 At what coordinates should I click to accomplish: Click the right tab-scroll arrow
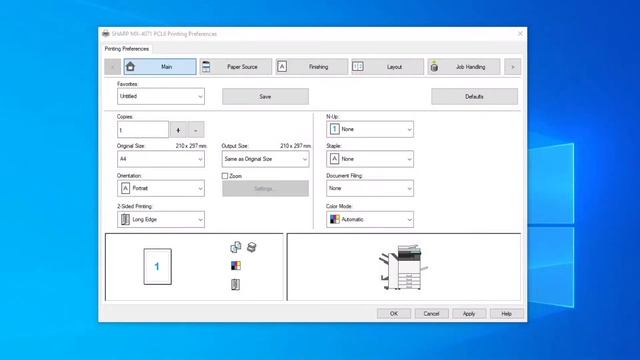coord(513,67)
